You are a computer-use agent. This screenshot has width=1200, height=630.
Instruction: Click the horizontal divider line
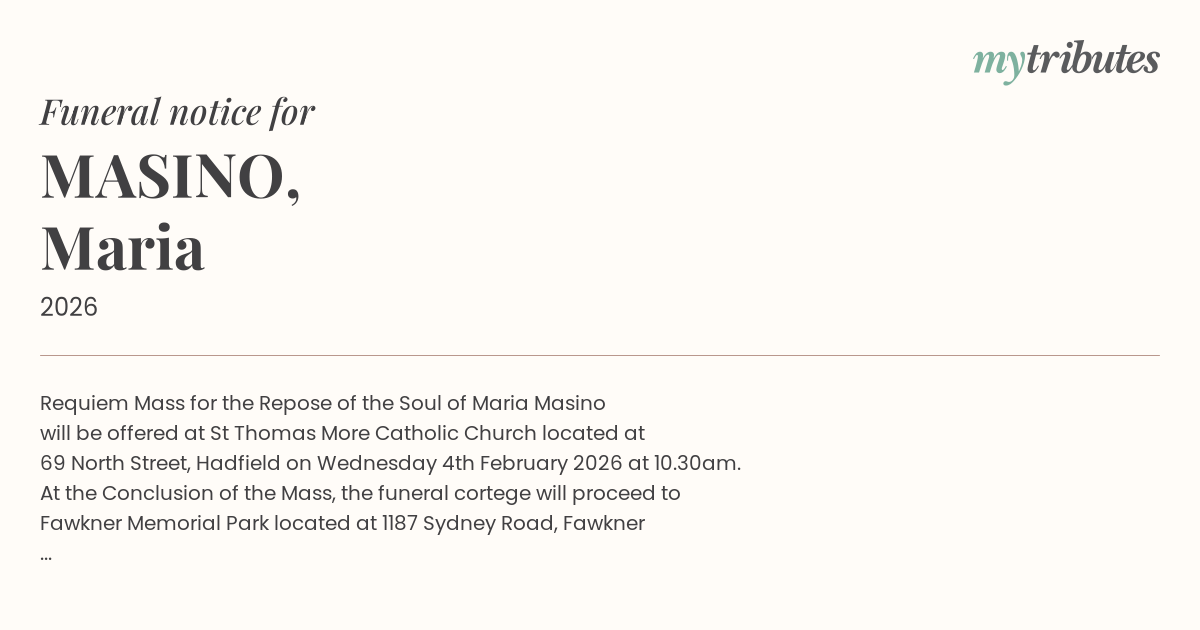pos(600,355)
